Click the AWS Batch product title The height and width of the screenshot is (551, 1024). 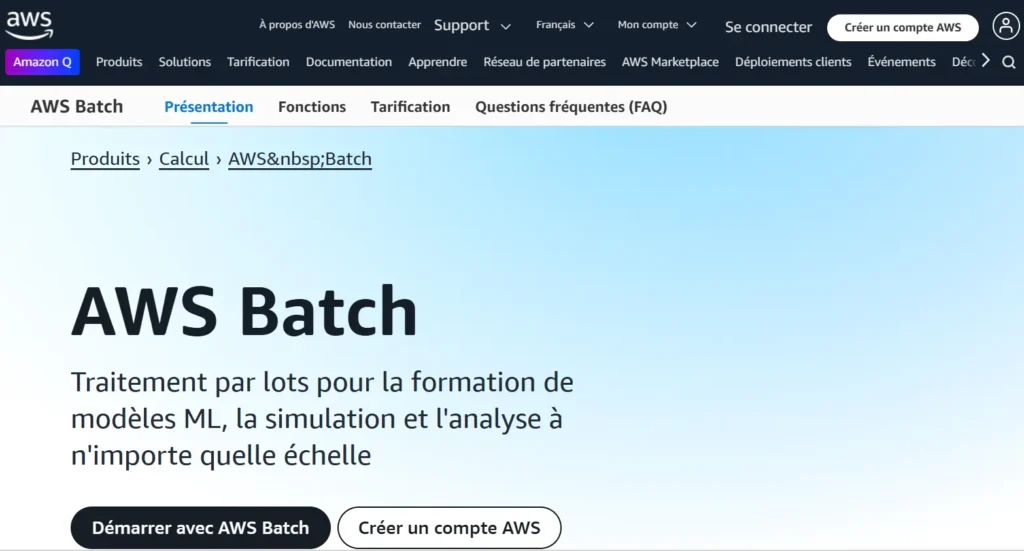[76, 106]
